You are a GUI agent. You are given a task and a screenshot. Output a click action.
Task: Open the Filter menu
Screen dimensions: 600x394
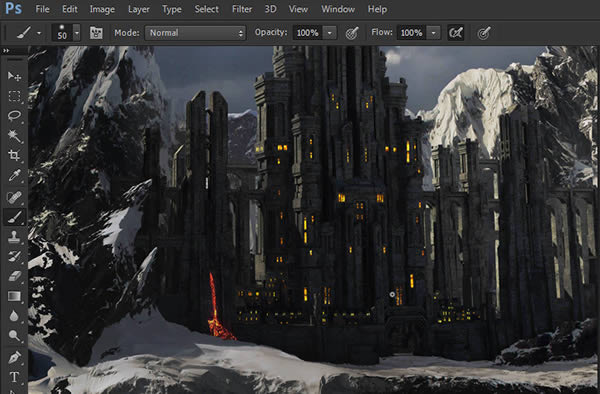[x=242, y=9]
